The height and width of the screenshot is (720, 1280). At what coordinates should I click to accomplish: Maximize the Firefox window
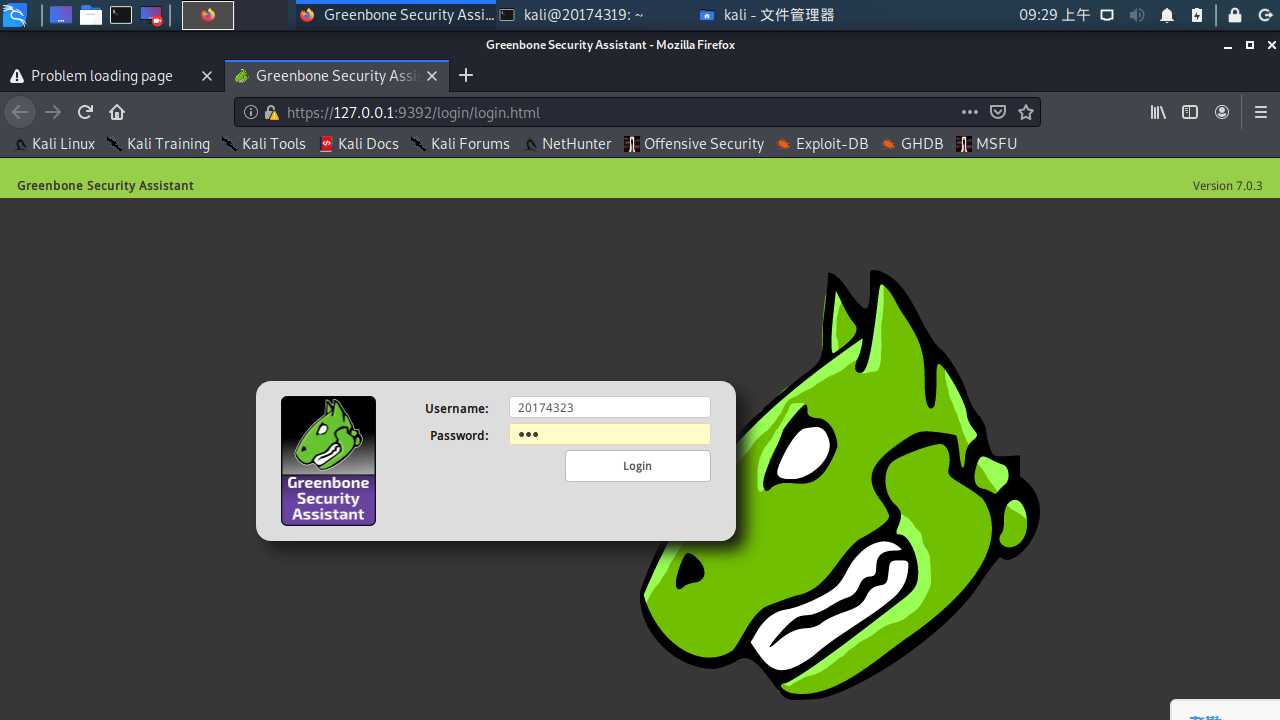click(1249, 45)
